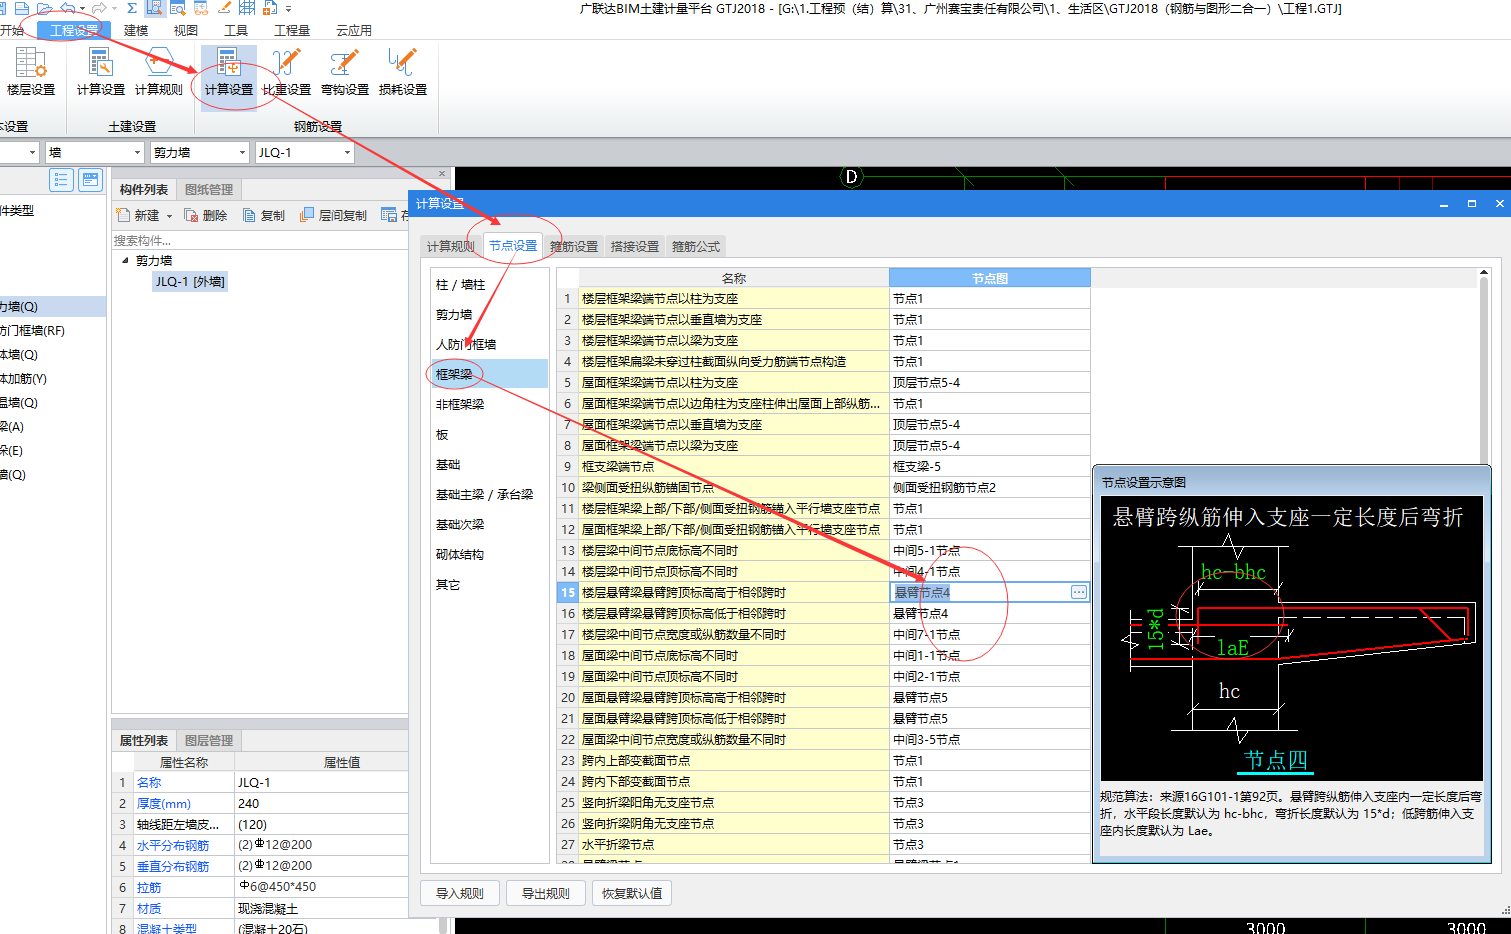Click the magnifier search-drawing icon in quick access toolbar

pos(178,8)
